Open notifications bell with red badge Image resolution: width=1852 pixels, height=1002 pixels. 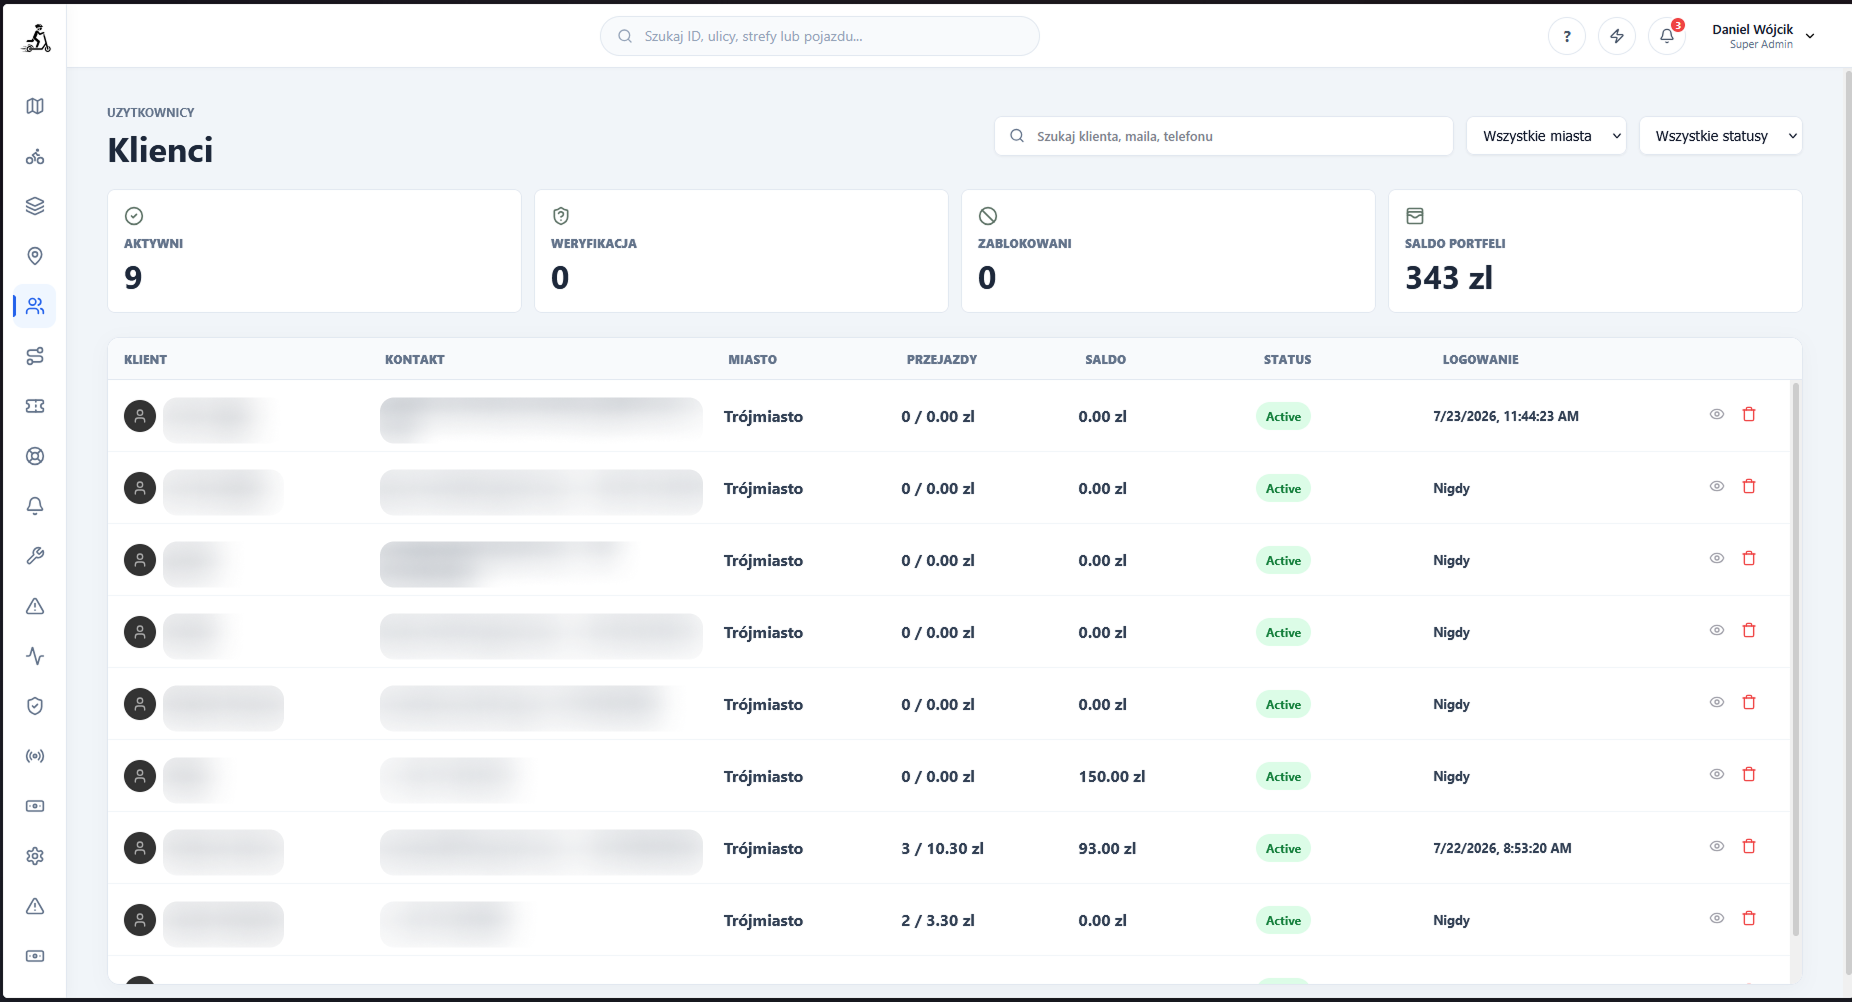1667,36
